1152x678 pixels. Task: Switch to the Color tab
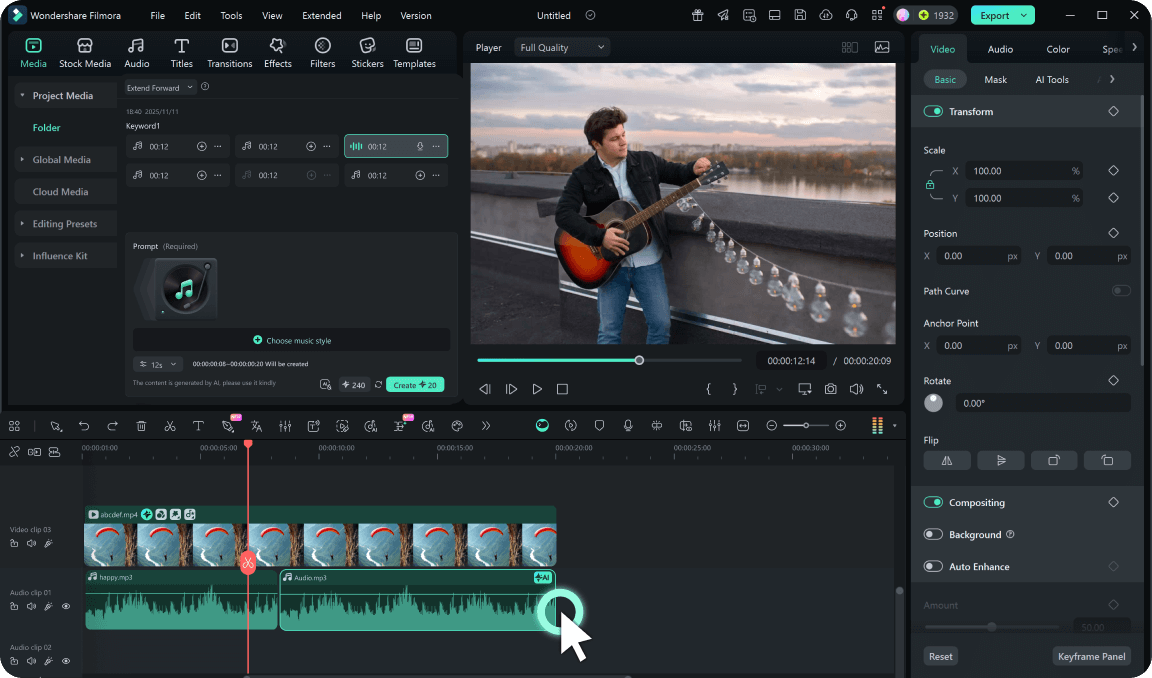point(1058,49)
